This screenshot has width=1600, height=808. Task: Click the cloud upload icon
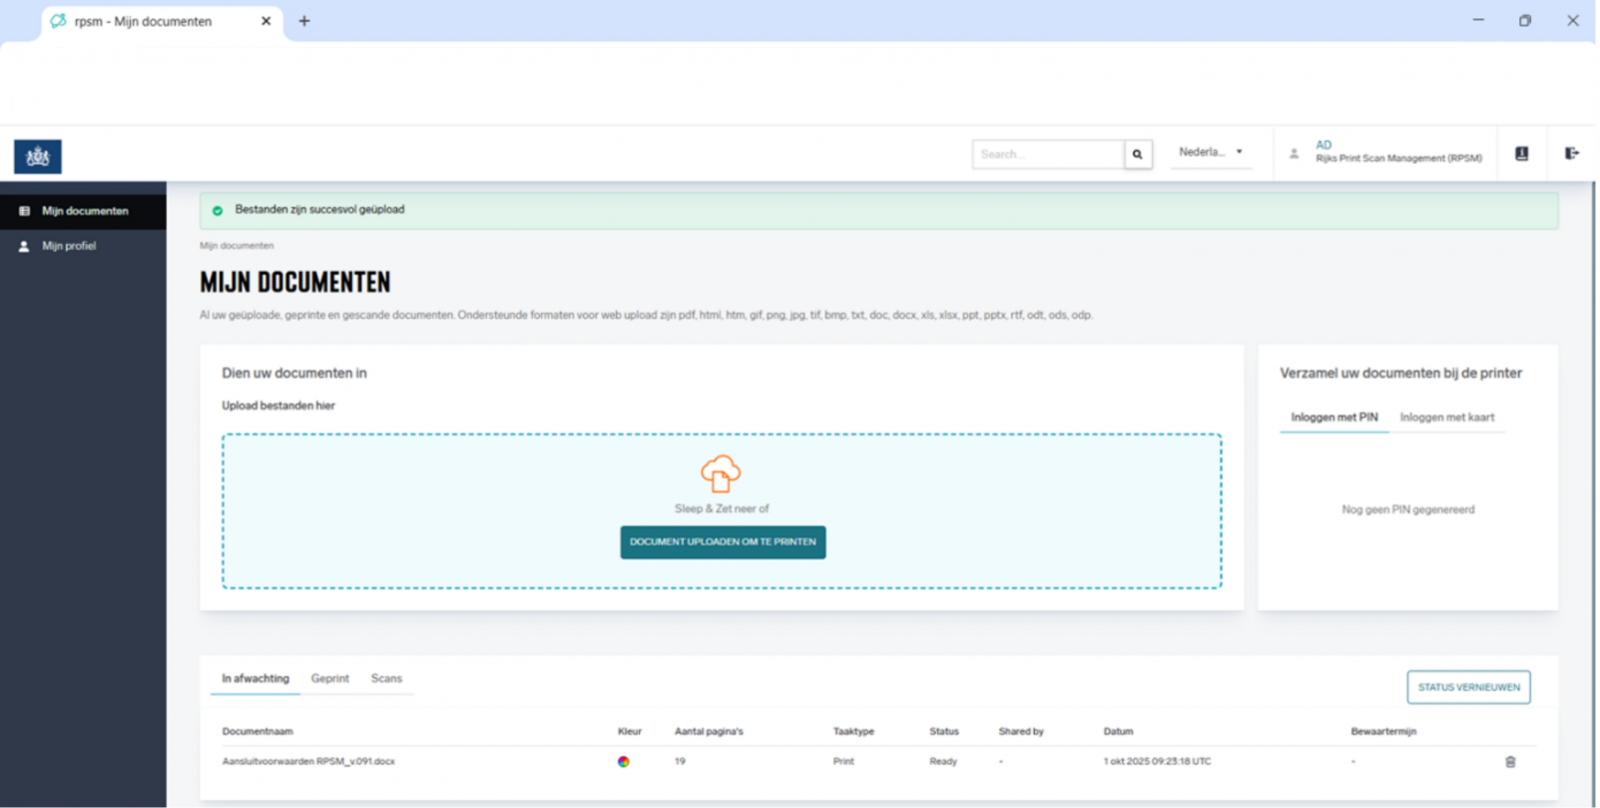(x=720, y=473)
